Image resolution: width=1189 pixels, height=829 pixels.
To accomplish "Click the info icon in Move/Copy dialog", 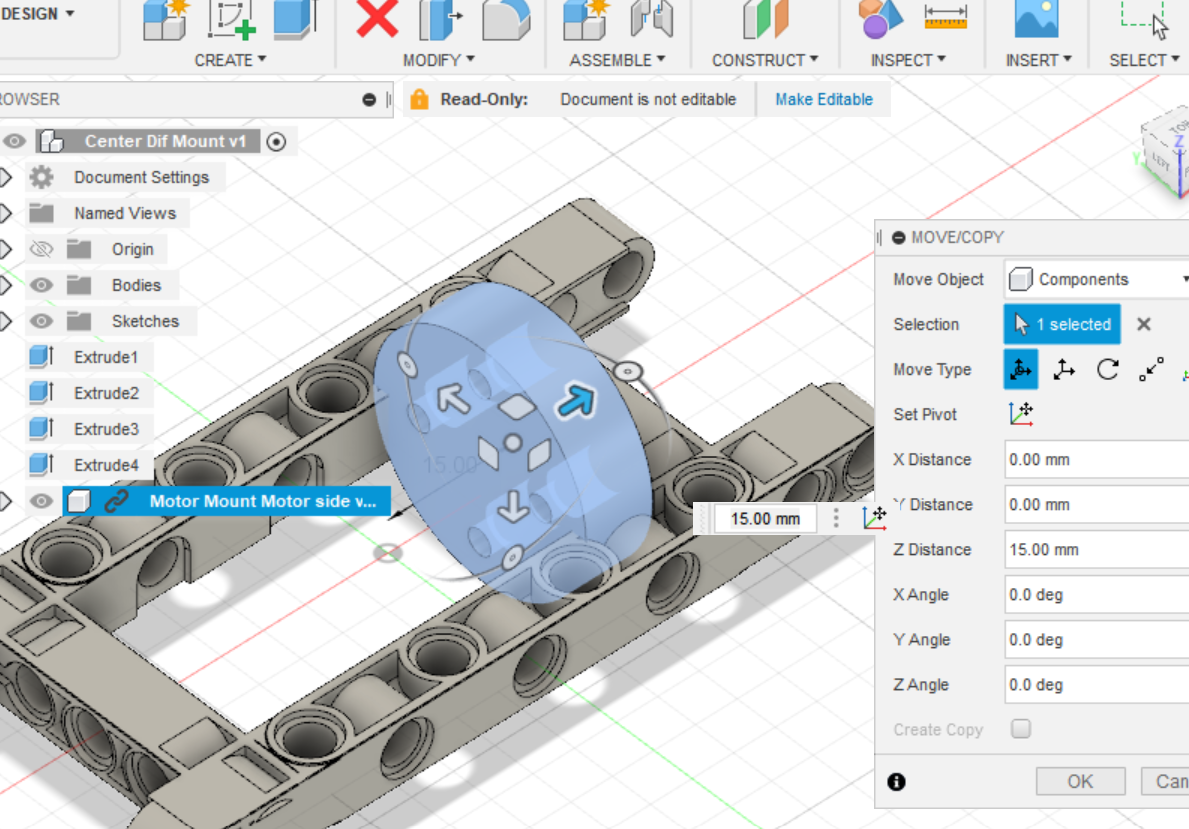I will 896,781.
